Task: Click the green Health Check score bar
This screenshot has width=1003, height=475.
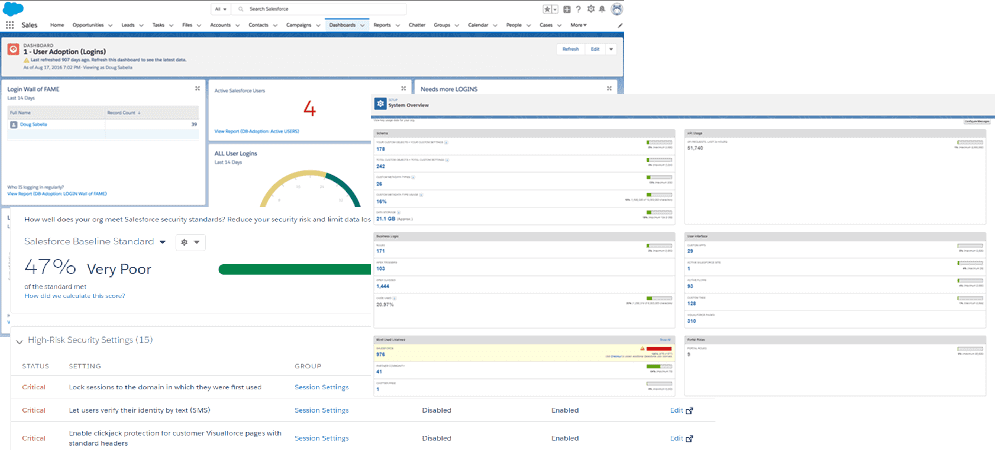Action: point(295,270)
